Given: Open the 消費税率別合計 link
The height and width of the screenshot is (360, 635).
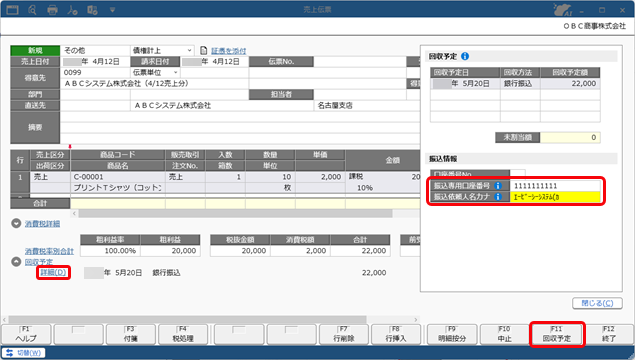Looking at the screenshot, I should pyautogui.click(x=49, y=251).
